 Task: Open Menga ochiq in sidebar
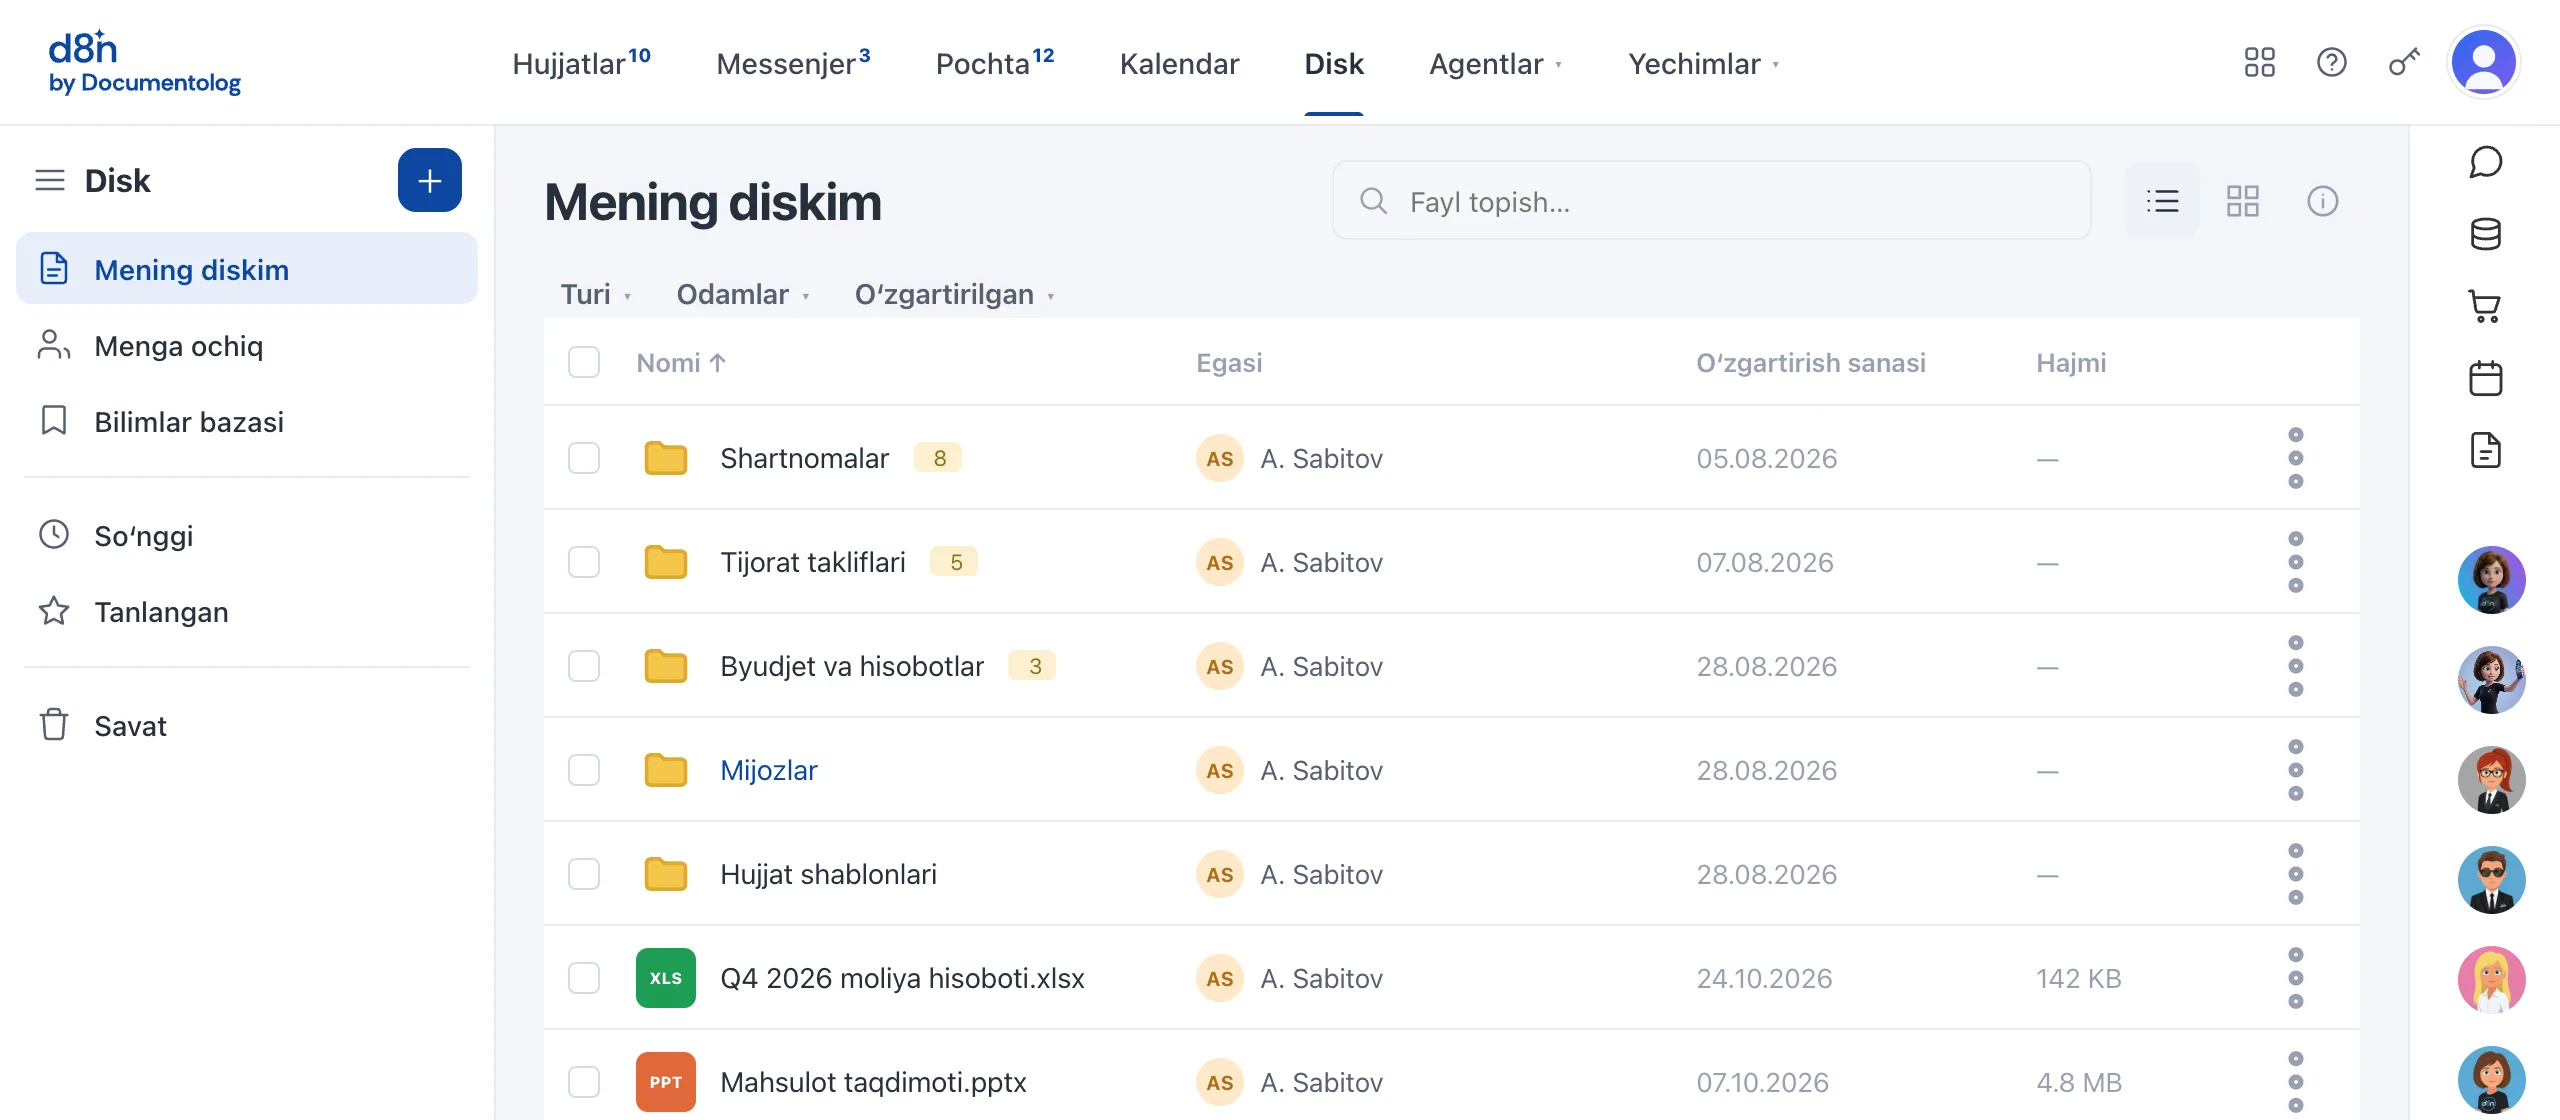coord(247,346)
